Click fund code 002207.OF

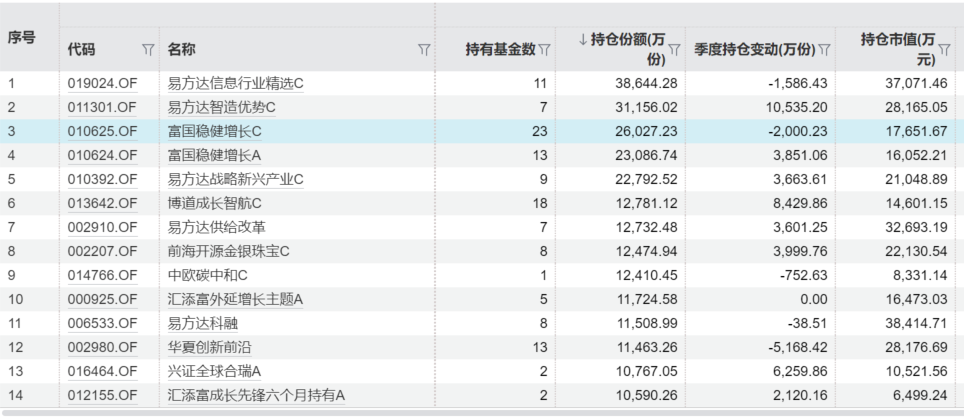[101, 251]
